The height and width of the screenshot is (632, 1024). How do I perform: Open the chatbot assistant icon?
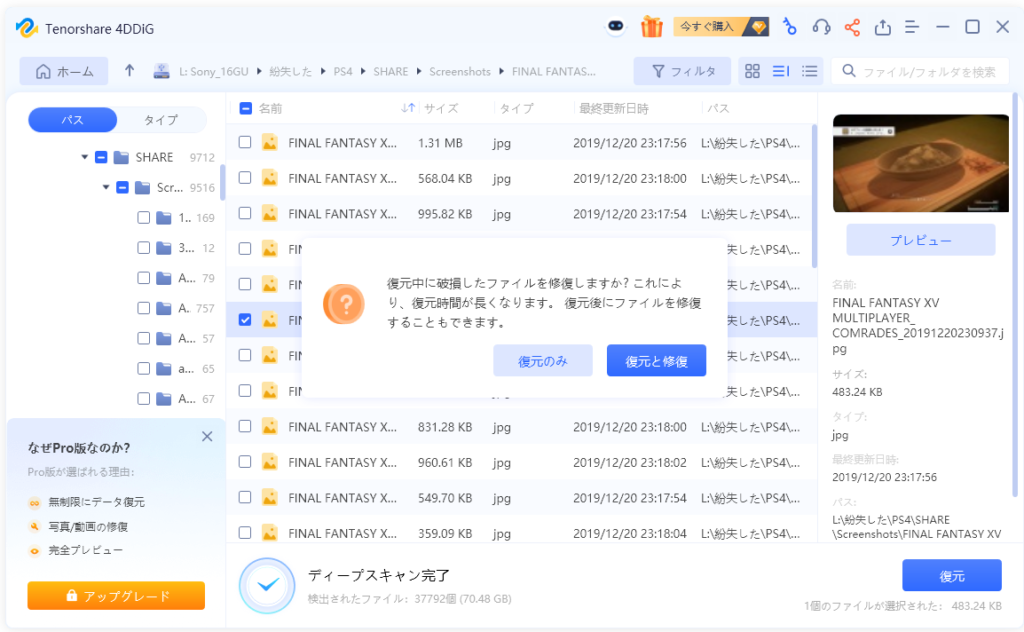(615, 26)
